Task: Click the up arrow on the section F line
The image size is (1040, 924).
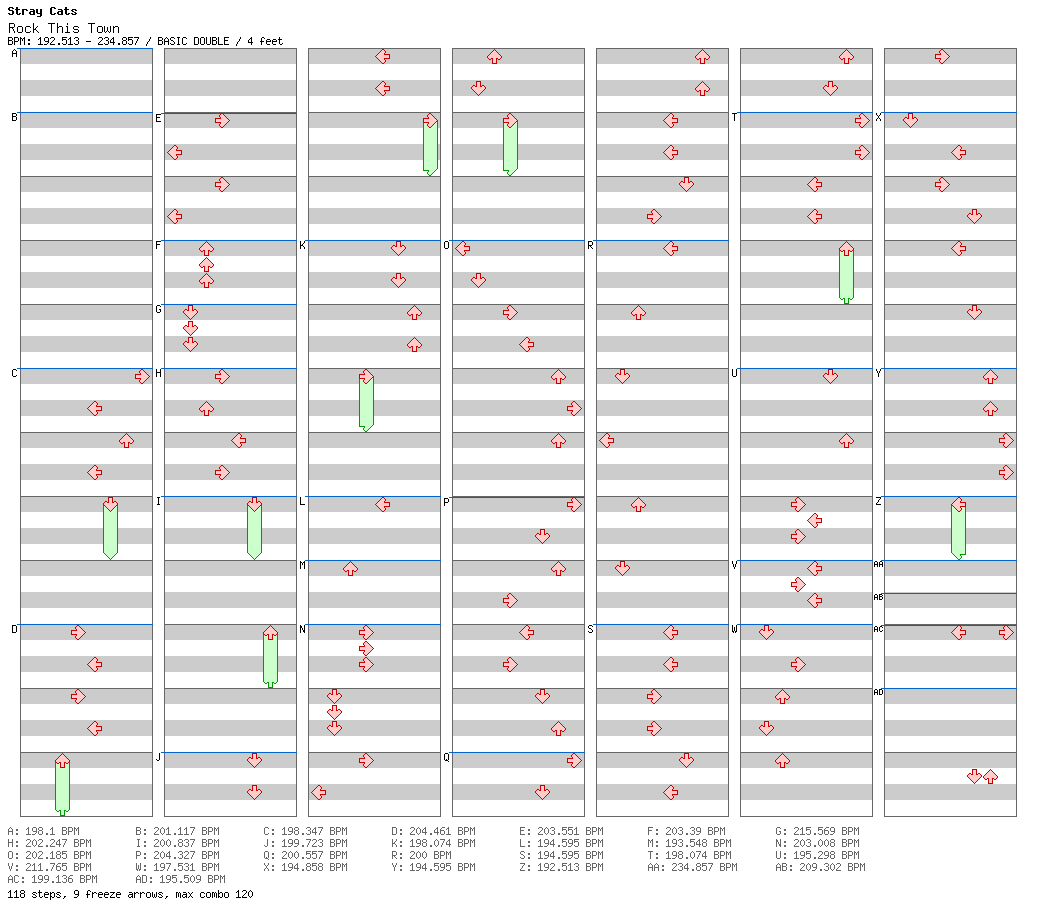Action: (x=206, y=249)
